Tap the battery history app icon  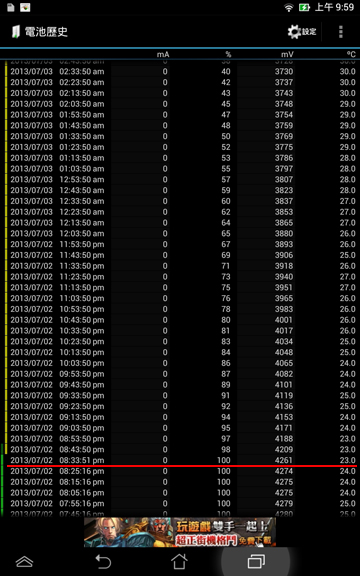16,32
